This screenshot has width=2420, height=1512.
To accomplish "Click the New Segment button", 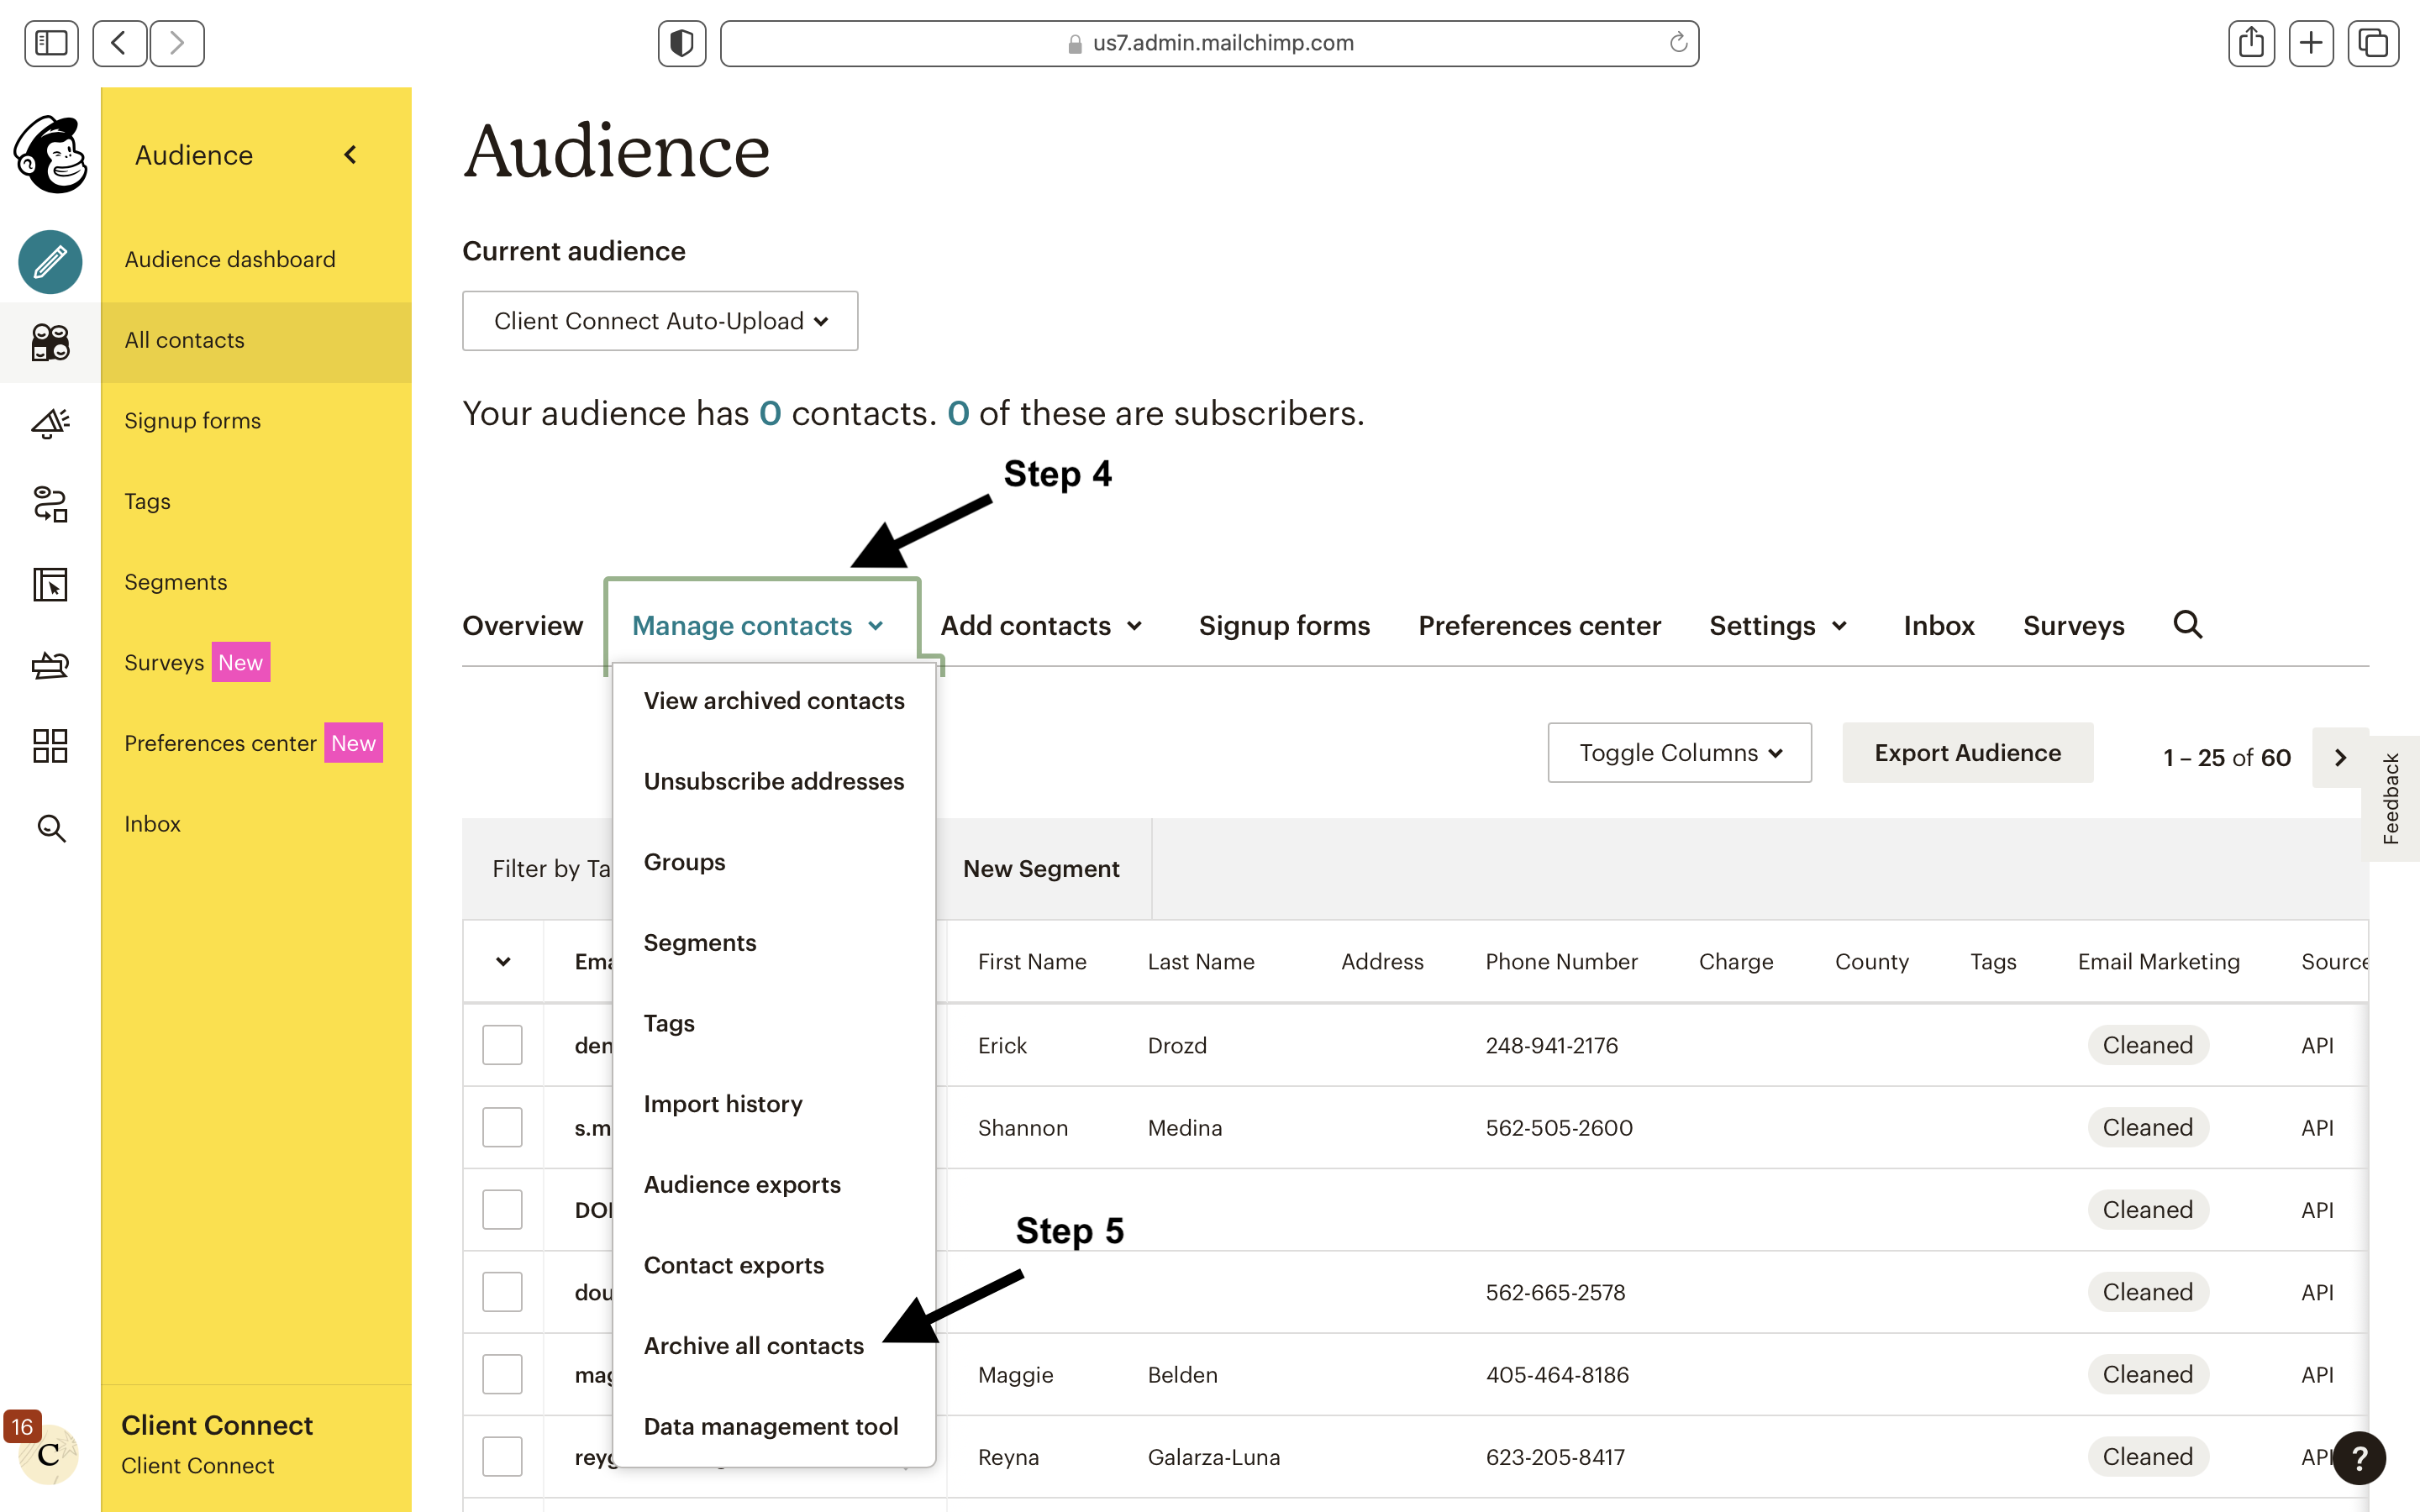I will [x=1041, y=868].
